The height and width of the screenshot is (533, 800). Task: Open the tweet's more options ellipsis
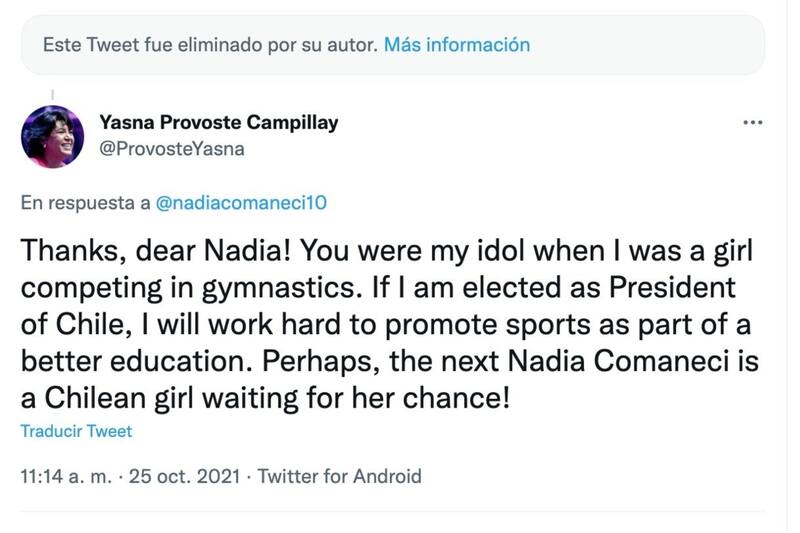tap(753, 123)
